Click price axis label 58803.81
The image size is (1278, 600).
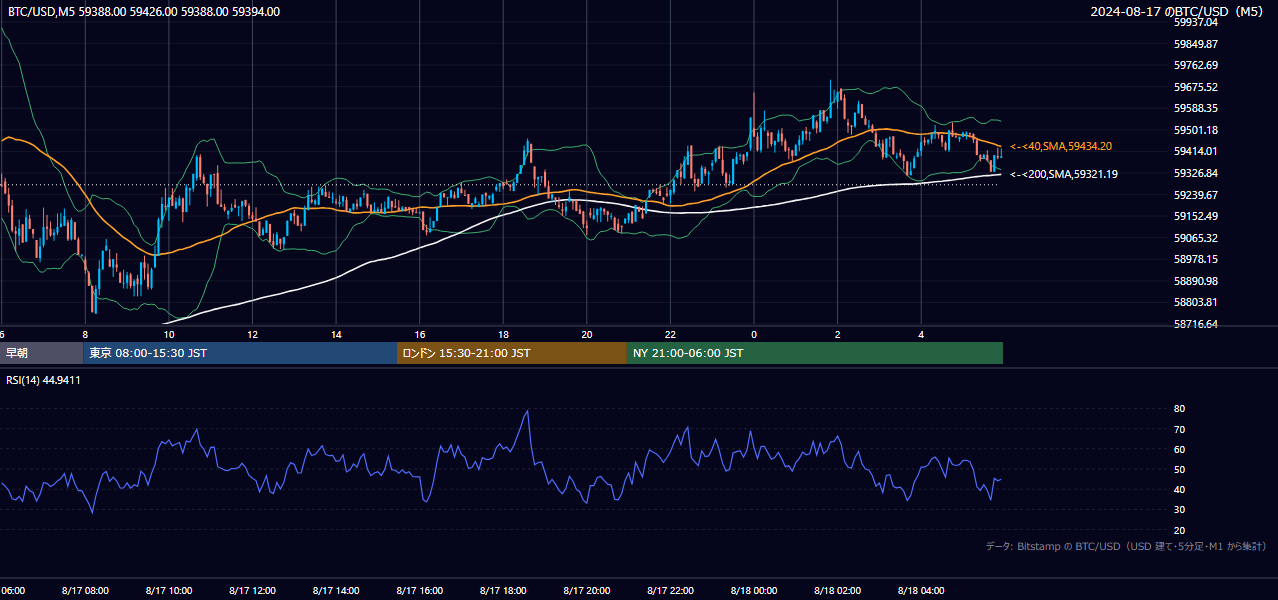coord(1196,302)
